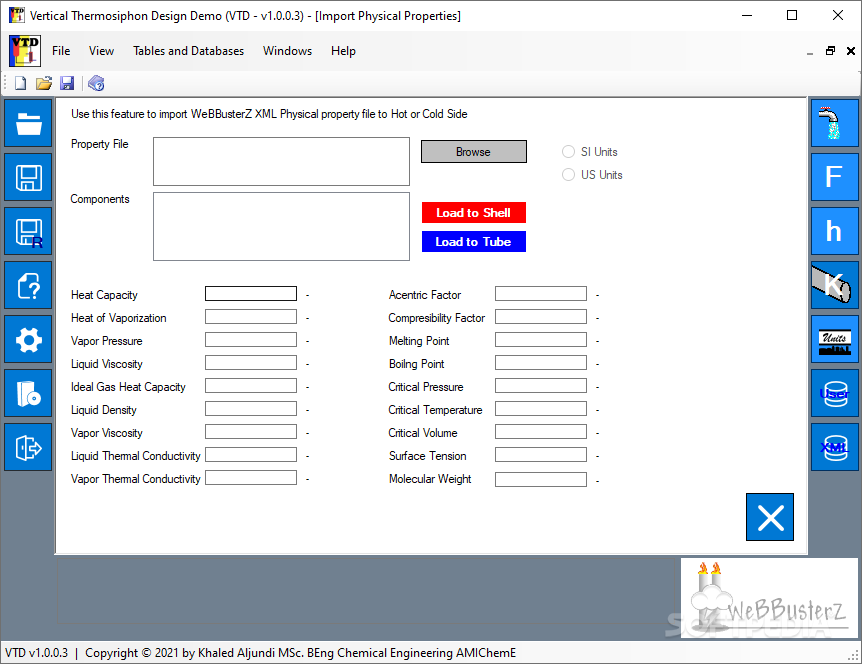Open the Tables and Databases menu

[189, 51]
